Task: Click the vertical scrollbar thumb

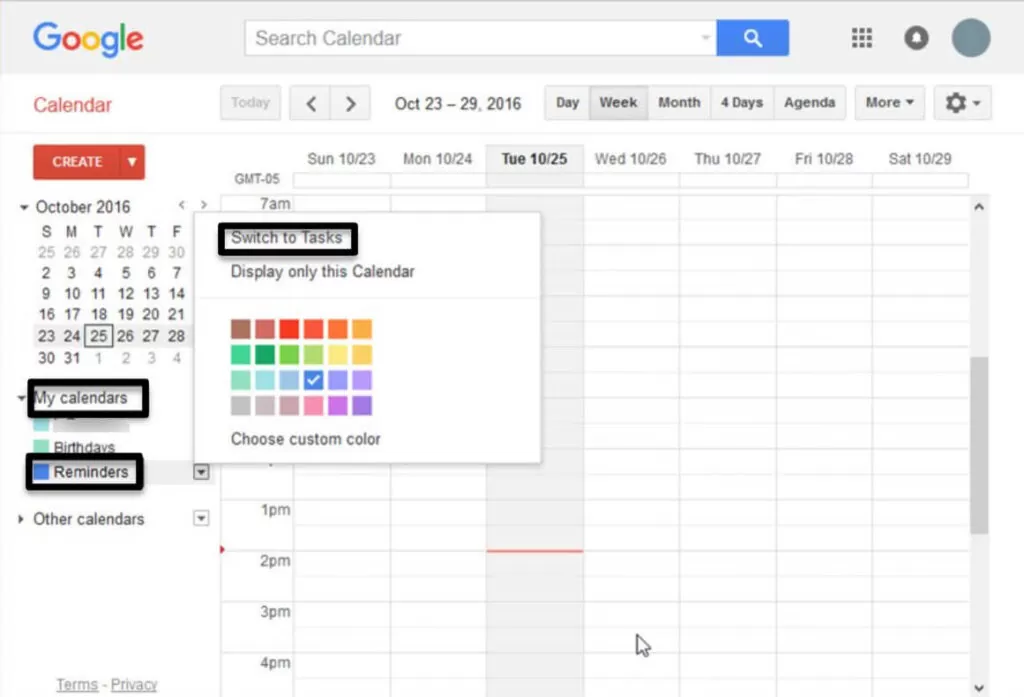Action: [979, 445]
